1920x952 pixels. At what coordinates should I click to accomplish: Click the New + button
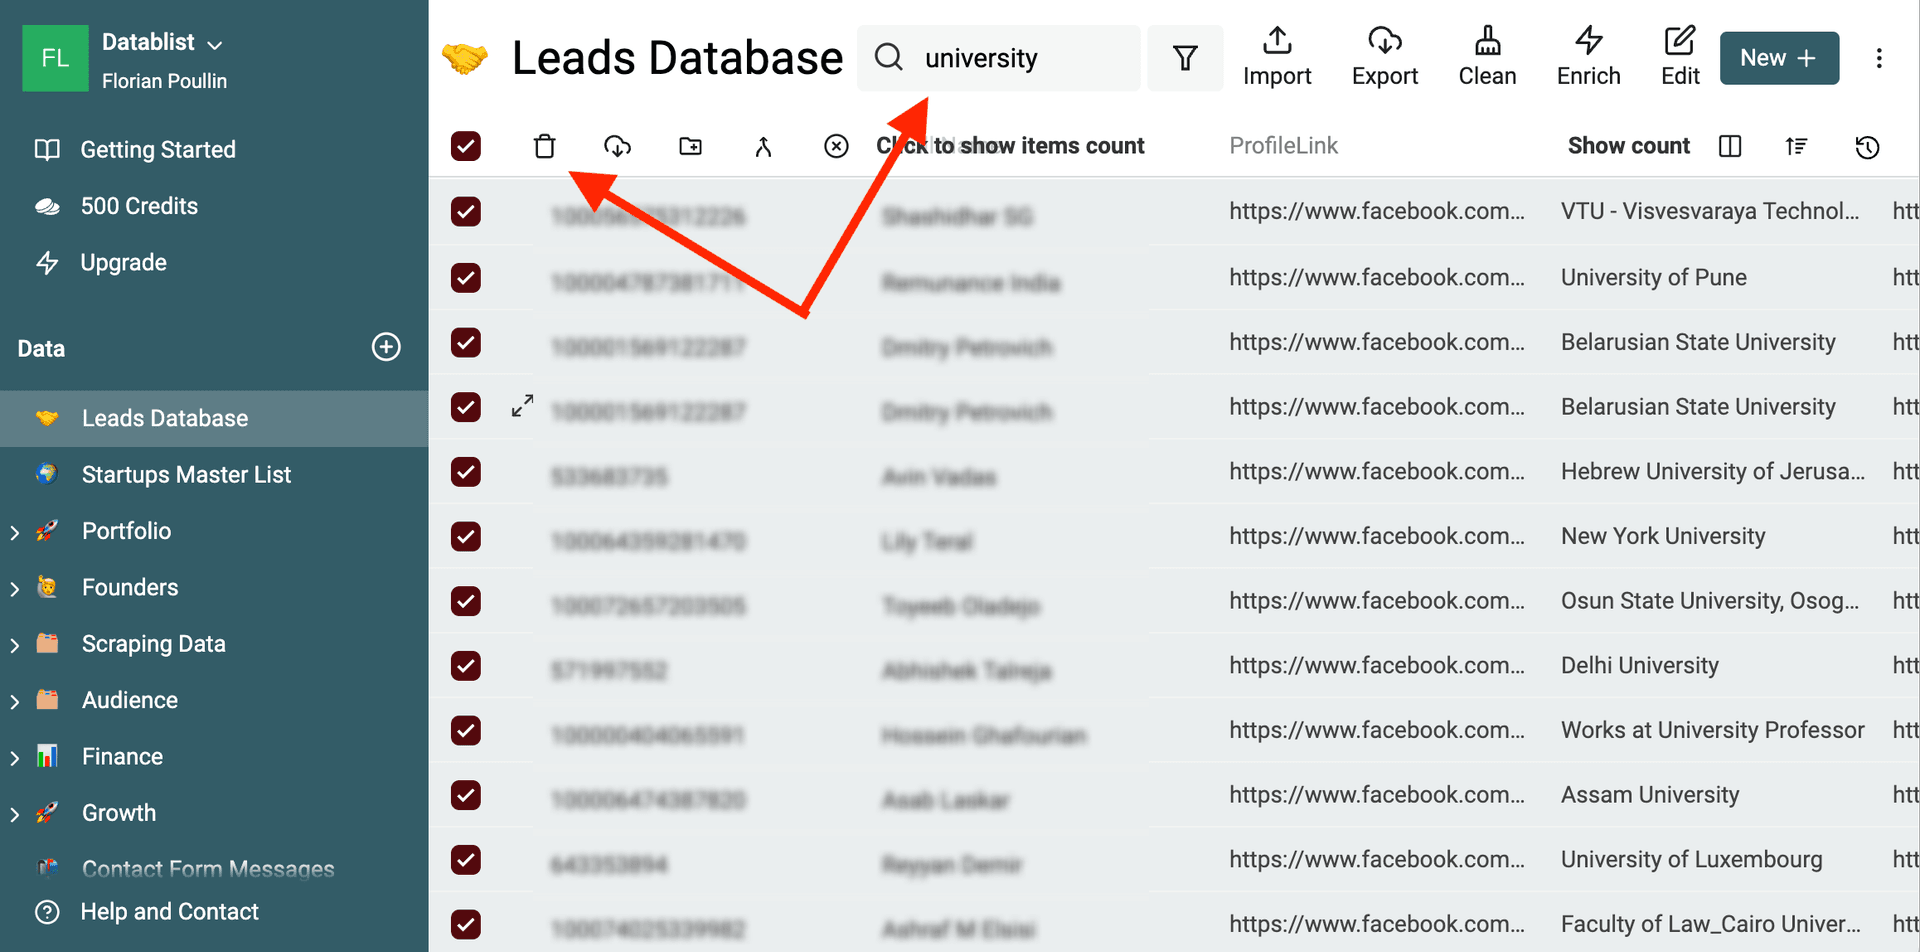pos(1778,58)
